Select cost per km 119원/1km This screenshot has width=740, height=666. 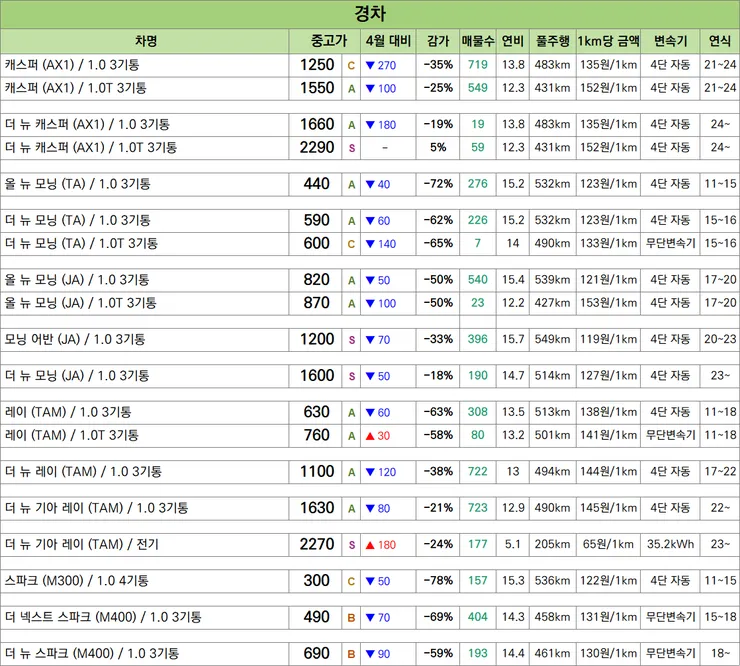tap(608, 339)
